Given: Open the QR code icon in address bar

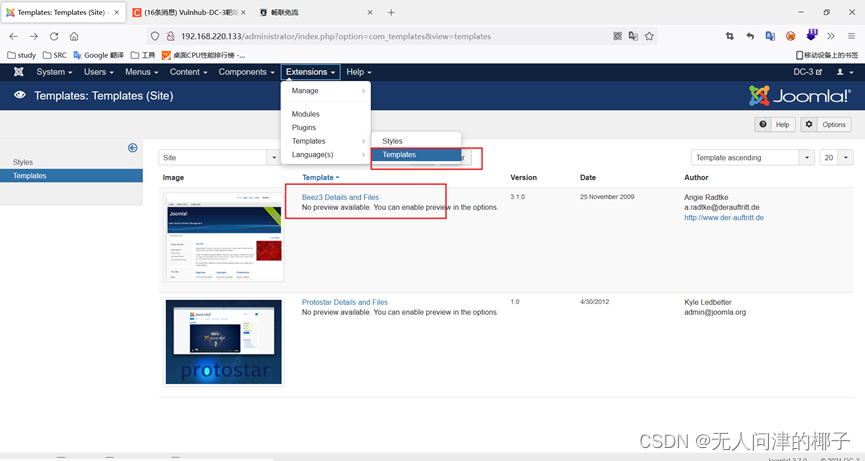Looking at the screenshot, I should click(x=618, y=36).
